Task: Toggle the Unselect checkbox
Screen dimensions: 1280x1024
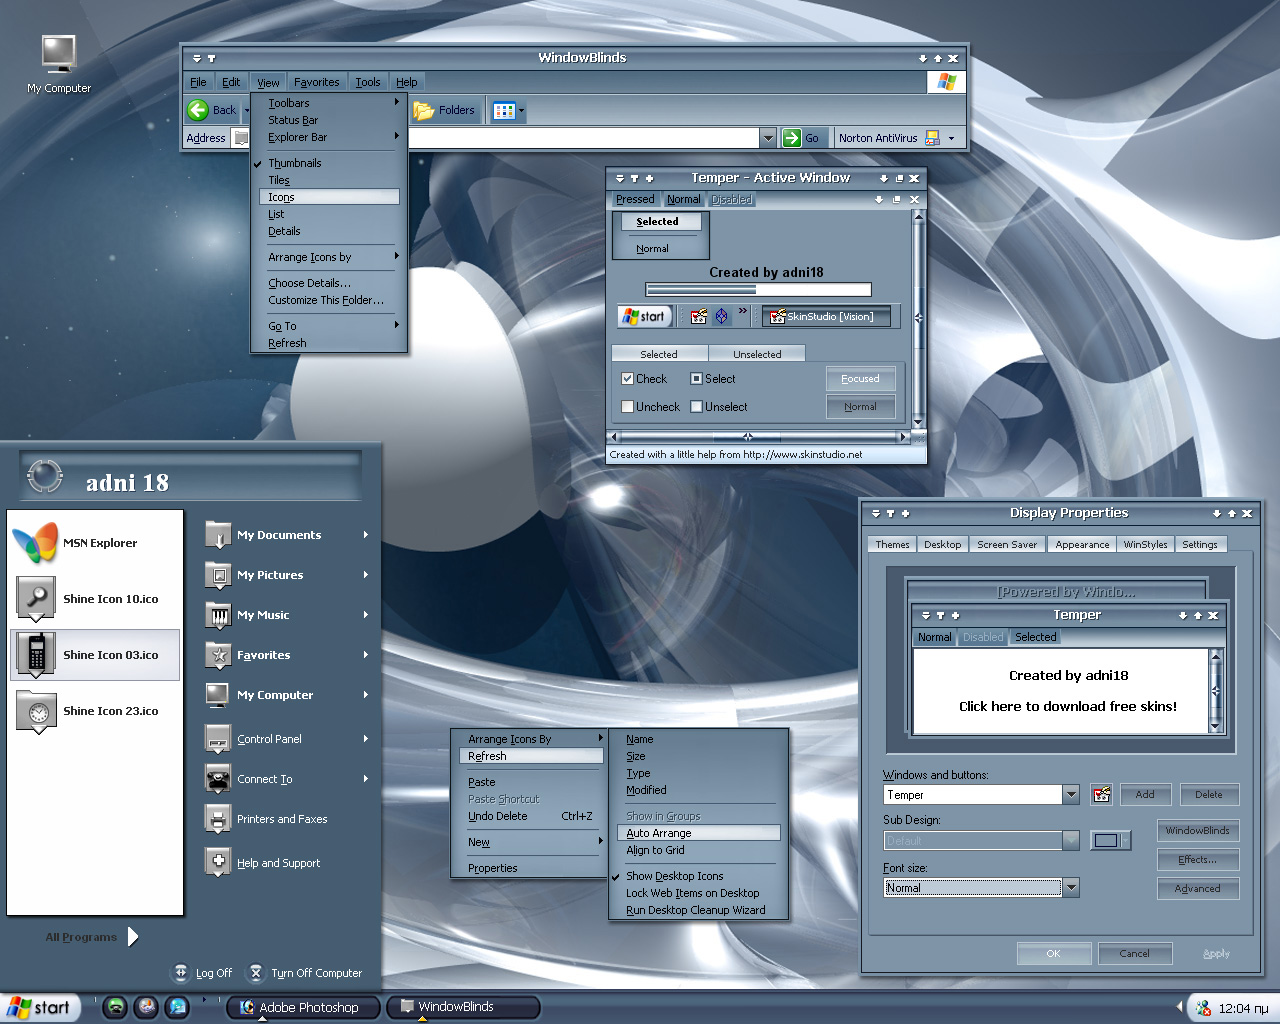Action: pyautogui.click(x=696, y=407)
